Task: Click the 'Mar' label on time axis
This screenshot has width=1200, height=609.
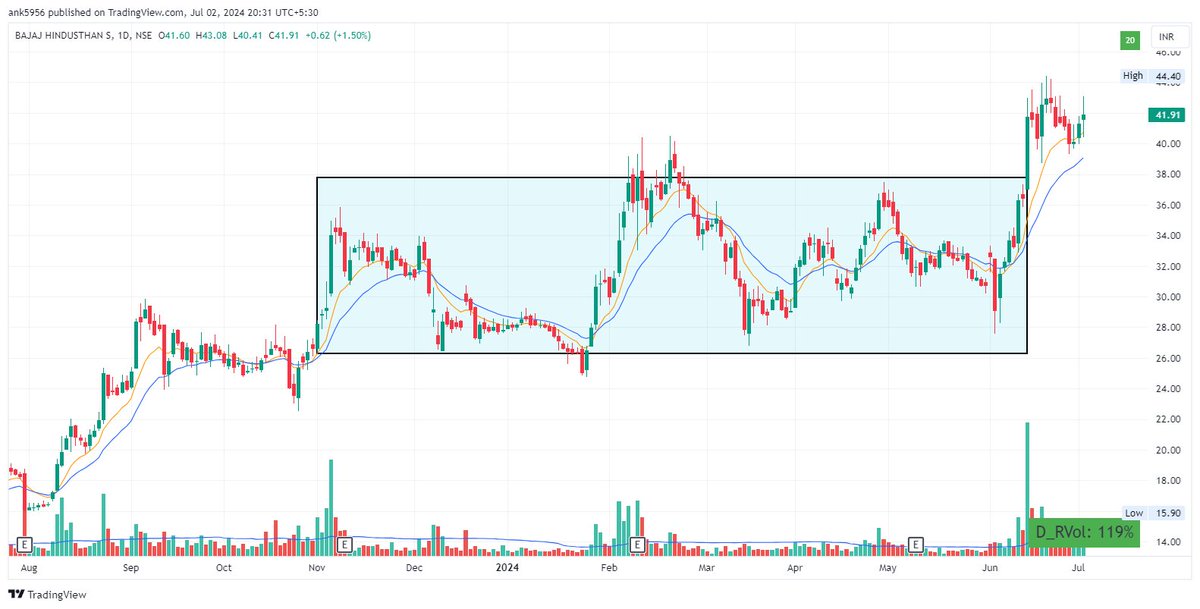Action: coord(707,567)
